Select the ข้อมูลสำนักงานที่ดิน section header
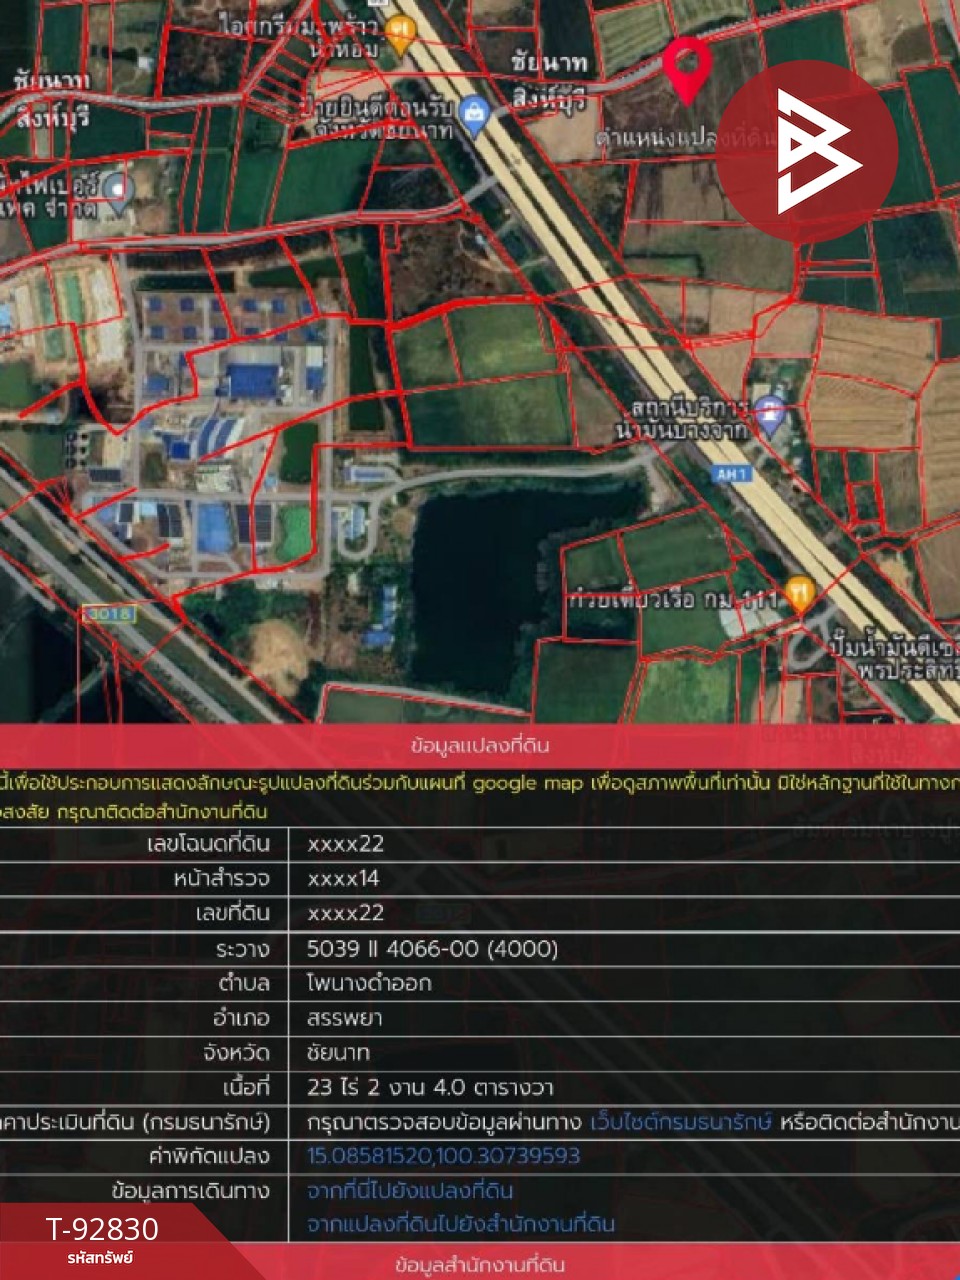Screen dimensions: 960x1280 480,1266
